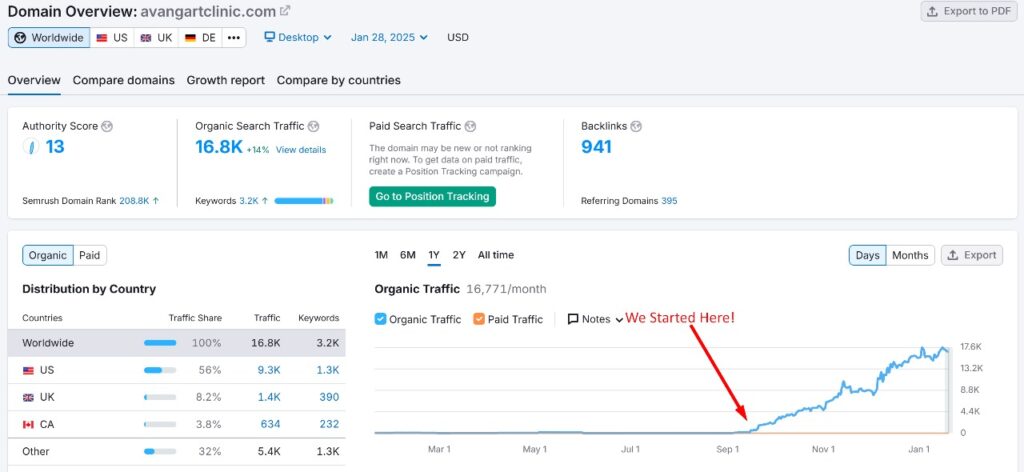The image size is (1024, 472).
Task: Select the DE flag country filter
Action: click(x=200, y=37)
